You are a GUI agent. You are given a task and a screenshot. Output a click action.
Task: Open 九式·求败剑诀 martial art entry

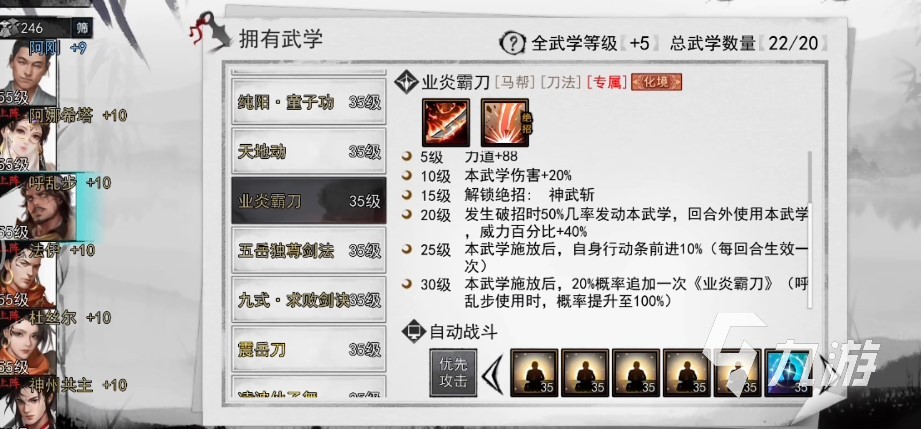pos(308,300)
